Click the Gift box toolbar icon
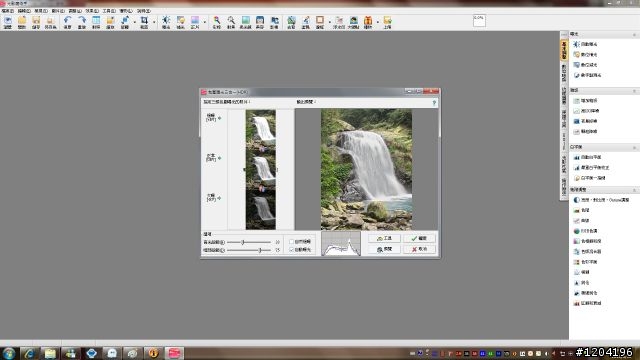Image resolution: width=640 pixels, height=360 pixels. pyautogui.click(x=368, y=22)
